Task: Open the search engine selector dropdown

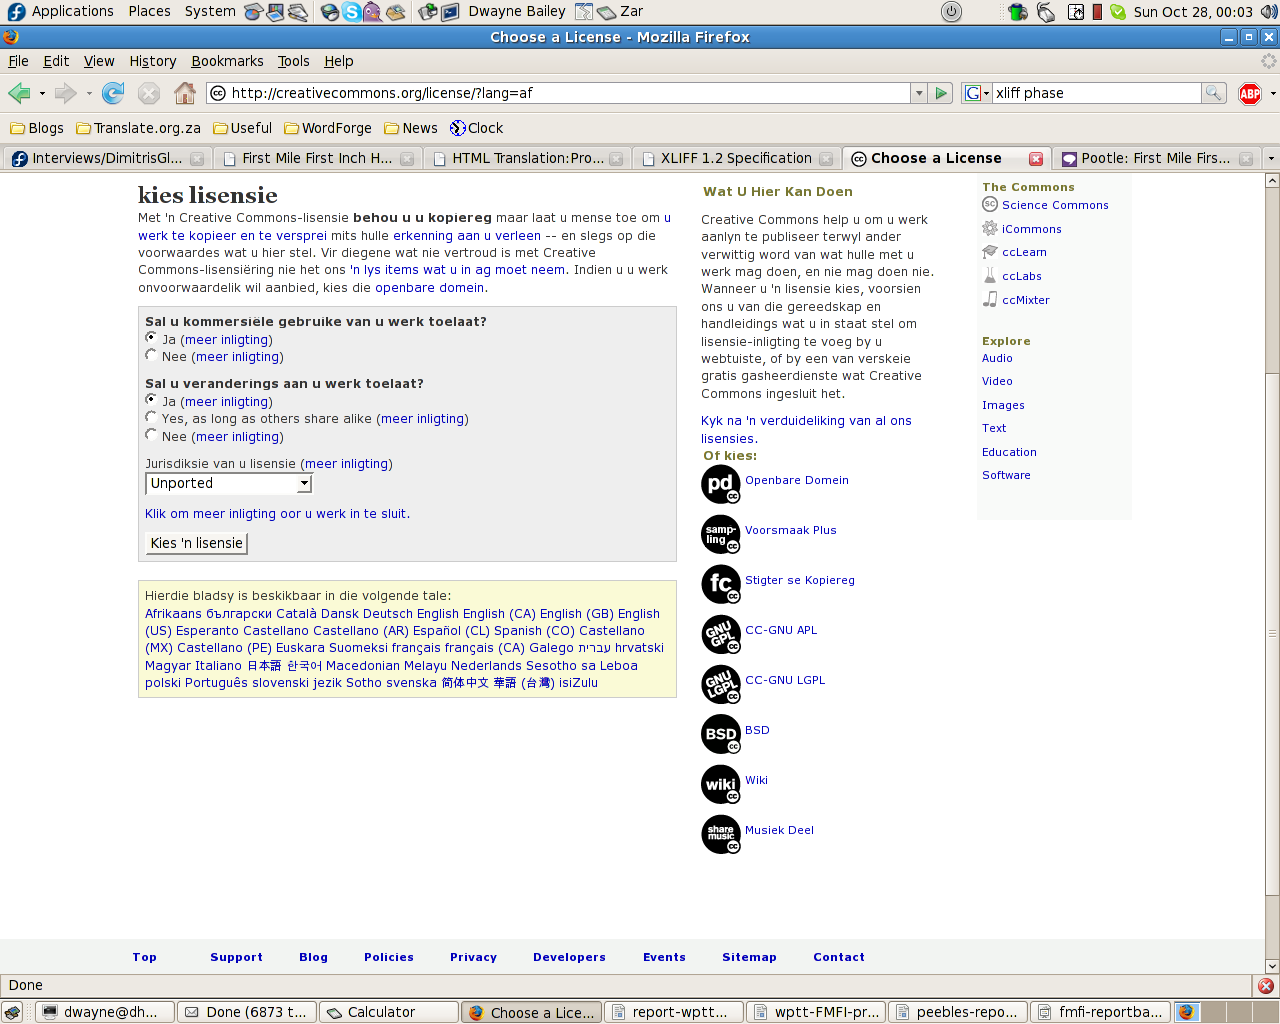Action: (976, 93)
